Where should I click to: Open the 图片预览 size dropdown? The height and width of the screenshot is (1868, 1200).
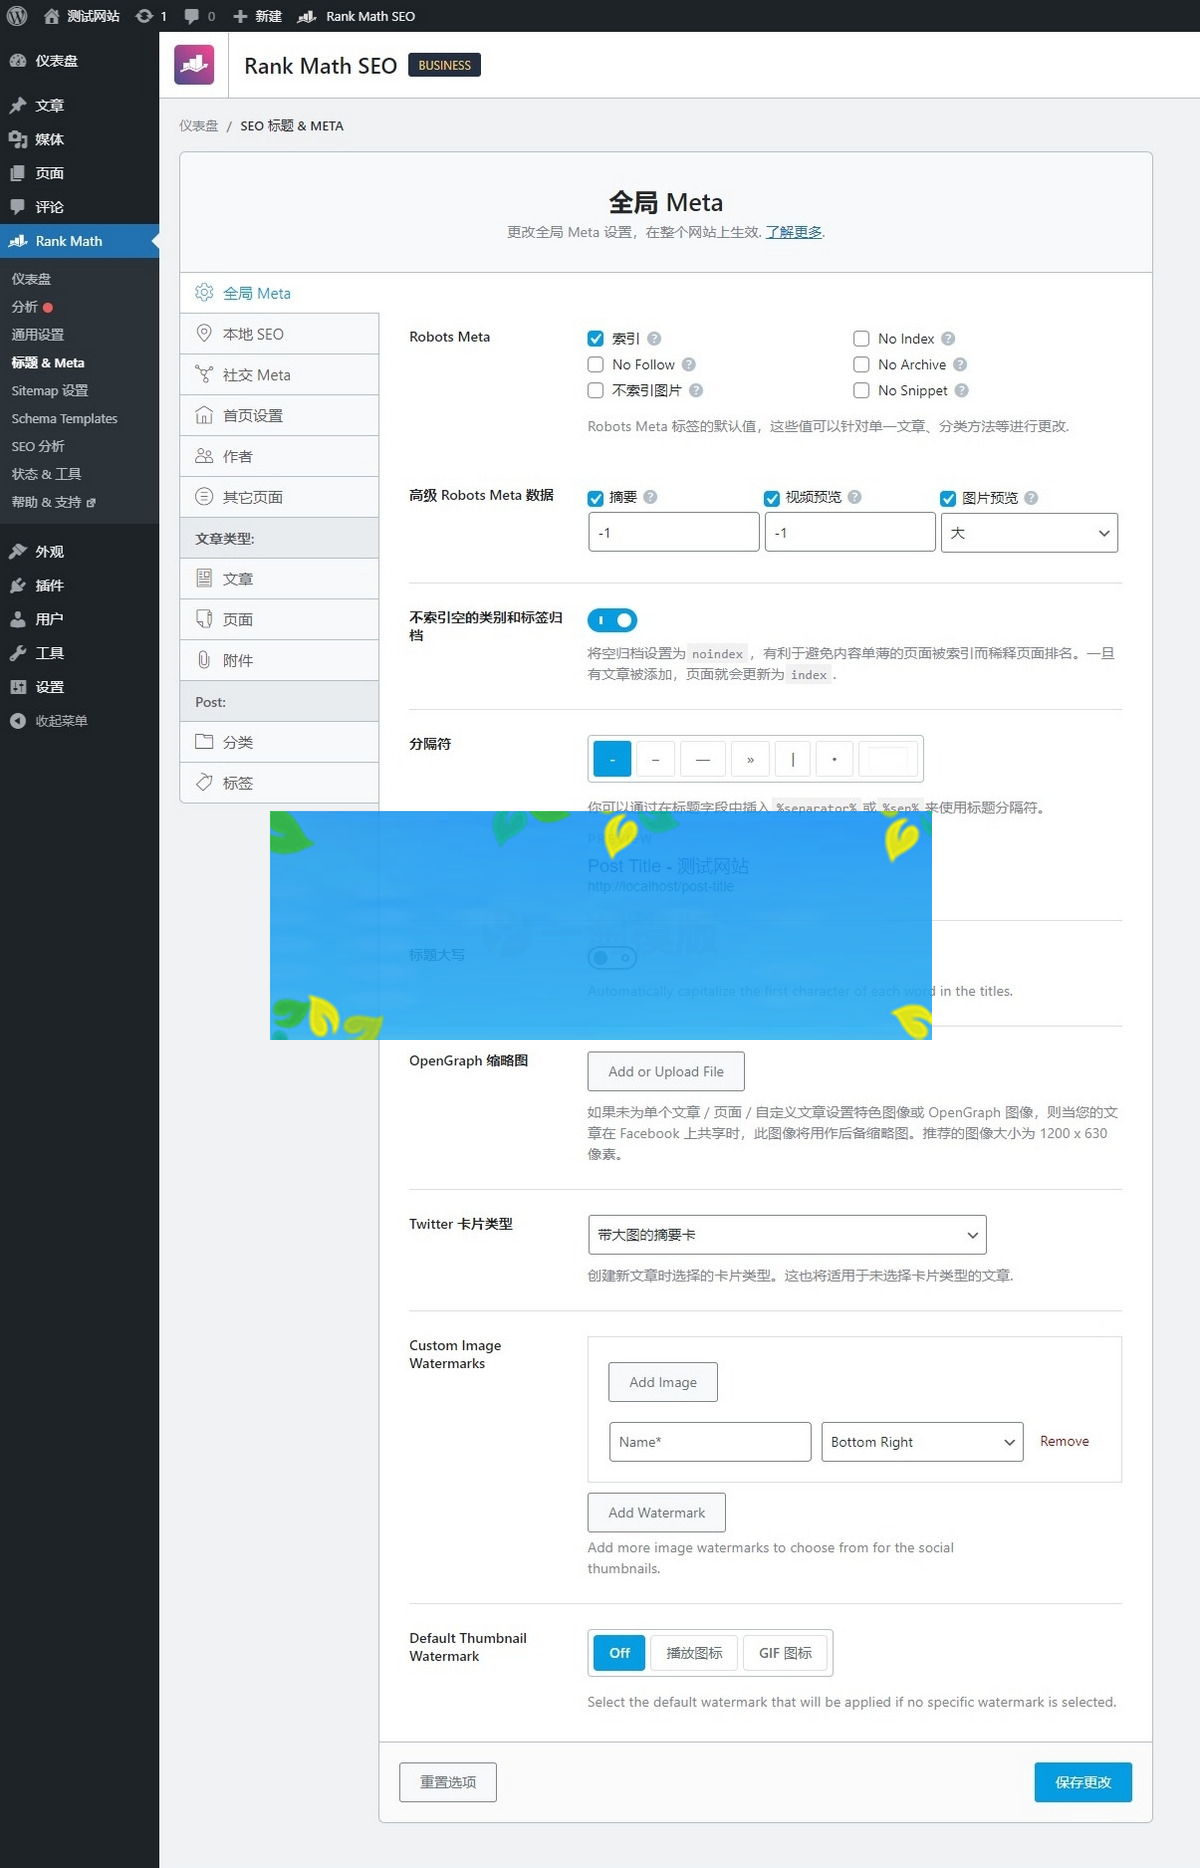coord(1029,533)
